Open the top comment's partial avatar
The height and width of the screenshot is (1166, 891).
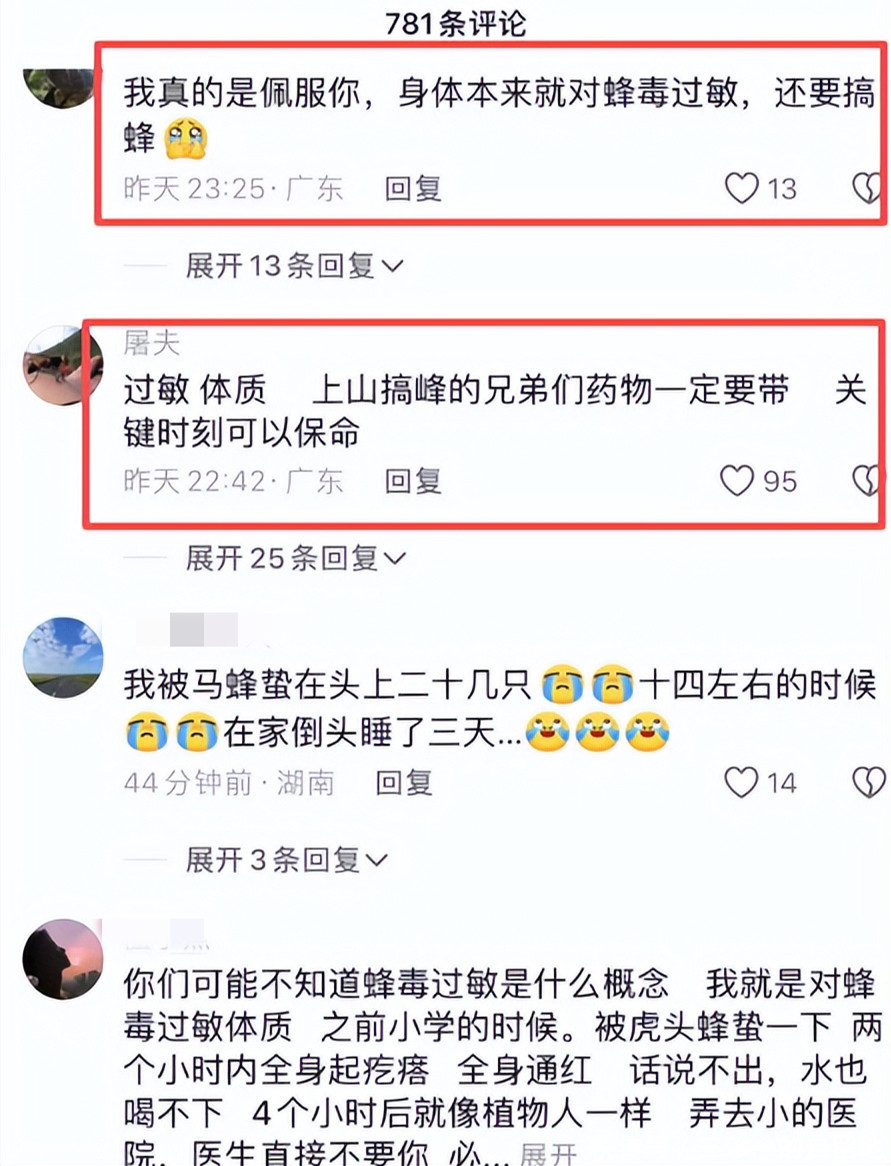click(x=59, y=88)
